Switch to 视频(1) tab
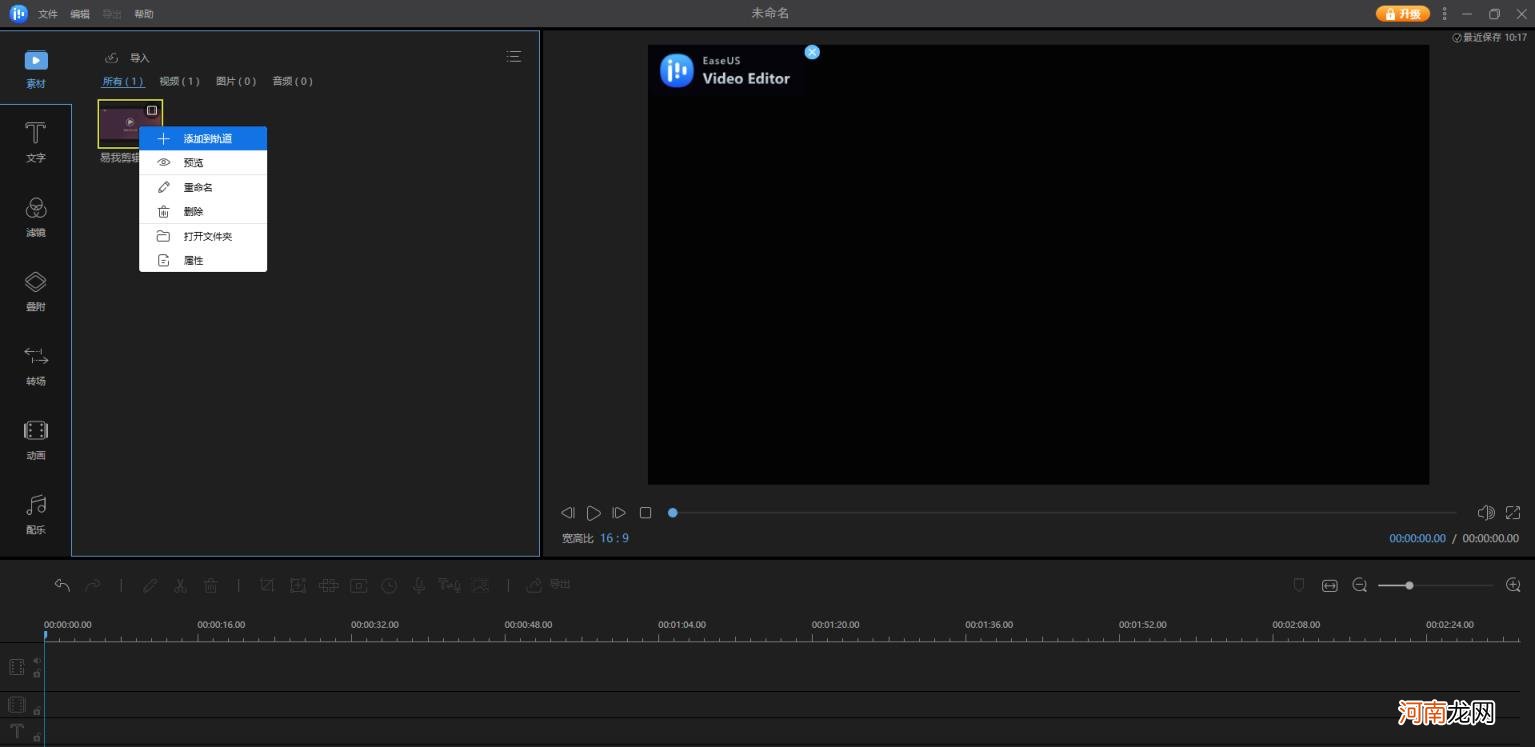 click(180, 81)
